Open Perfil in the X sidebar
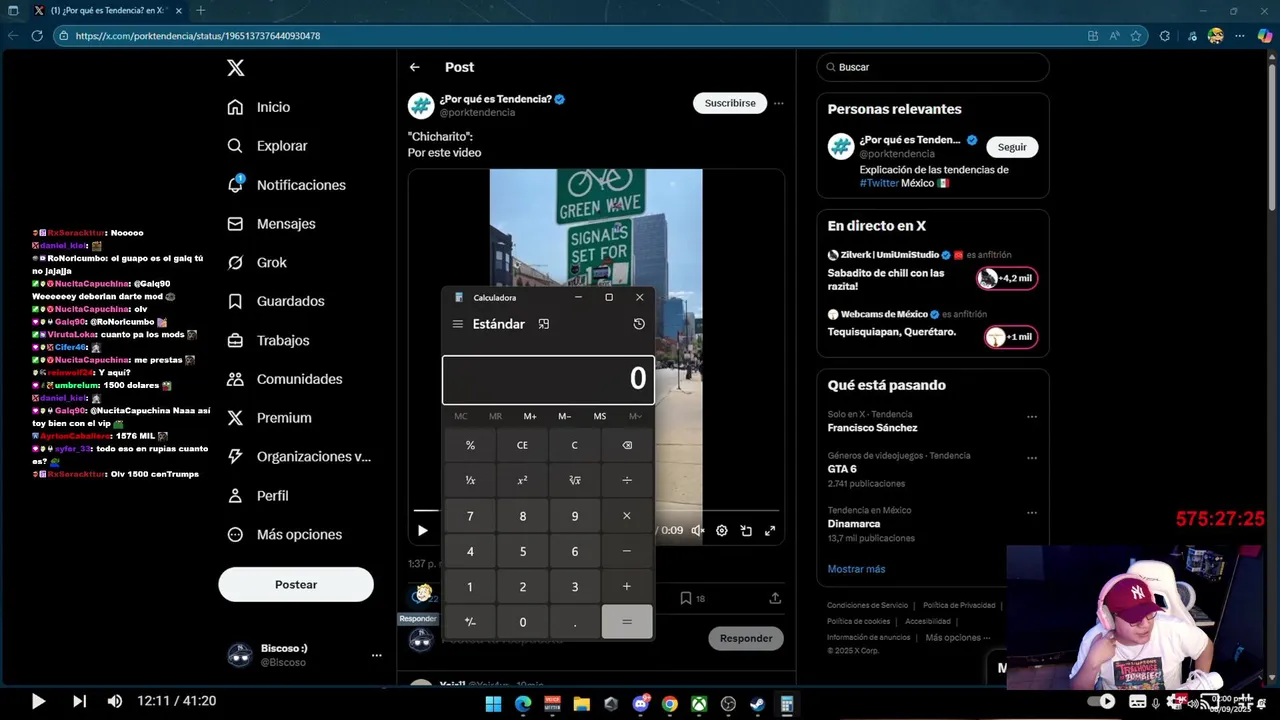 [258, 496]
